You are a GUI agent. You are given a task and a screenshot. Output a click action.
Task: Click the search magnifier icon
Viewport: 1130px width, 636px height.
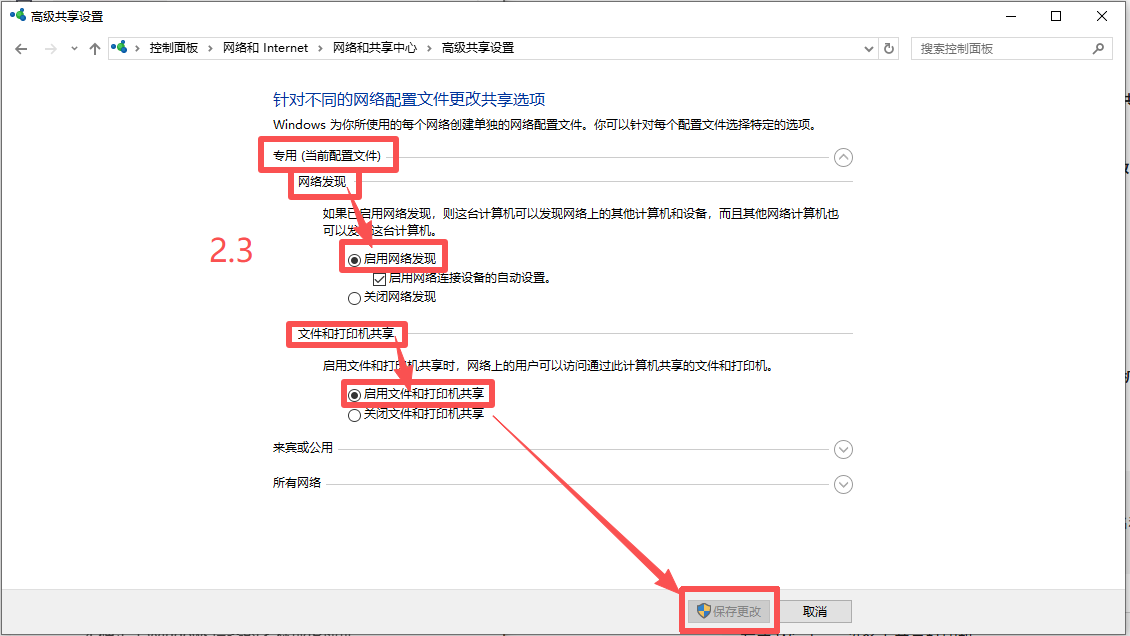coord(1098,48)
